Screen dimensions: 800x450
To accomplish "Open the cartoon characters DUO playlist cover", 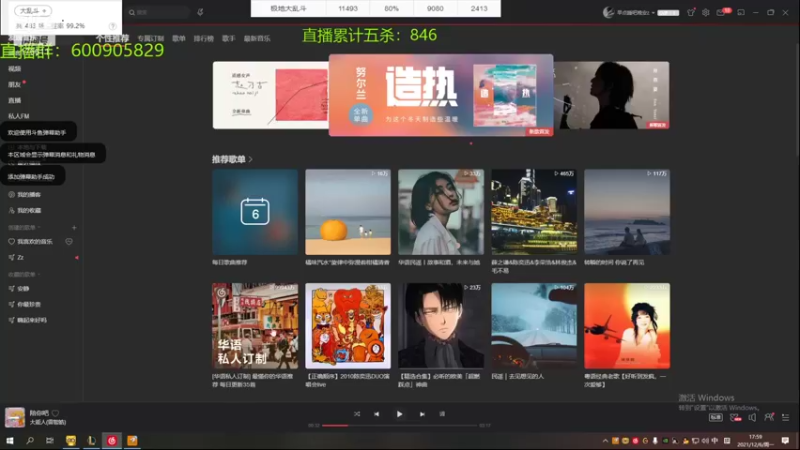I will click(348, 326).
